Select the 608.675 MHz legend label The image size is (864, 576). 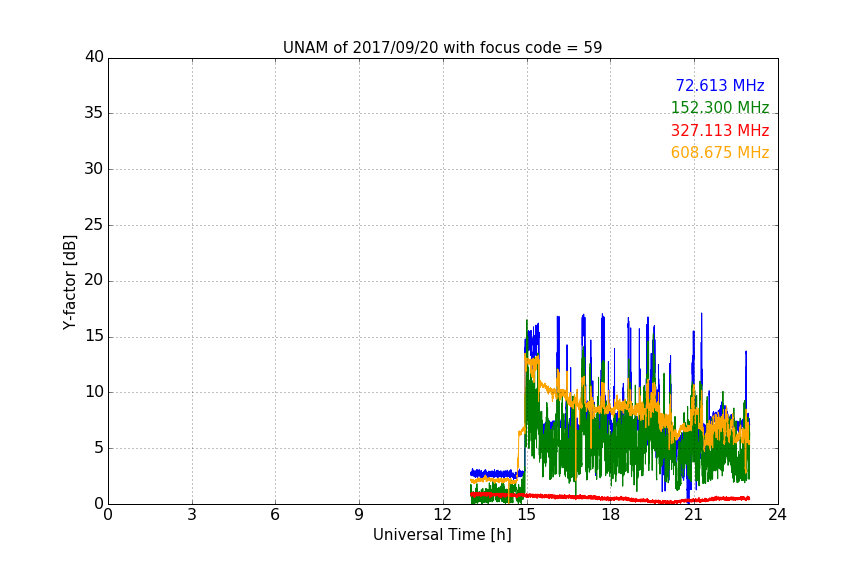pos(720,153)
